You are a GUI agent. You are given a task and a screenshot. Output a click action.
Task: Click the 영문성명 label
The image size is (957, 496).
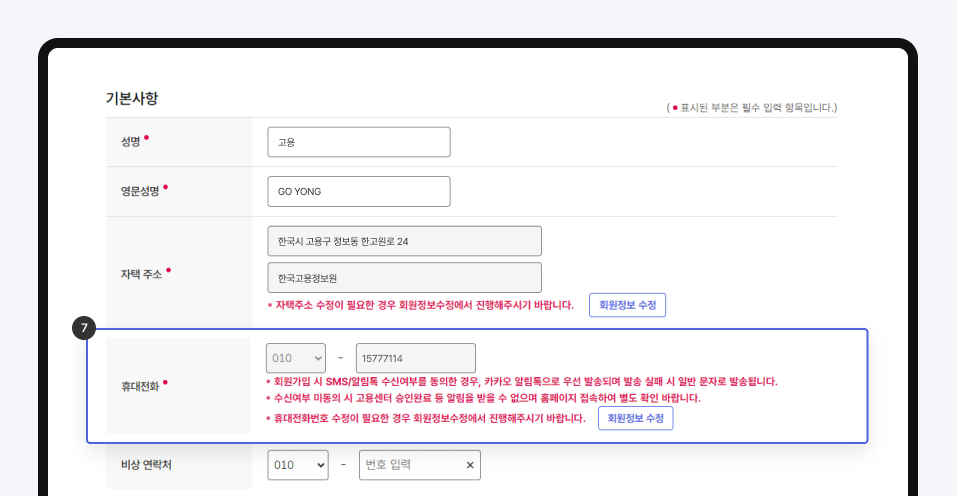point(140,191)
